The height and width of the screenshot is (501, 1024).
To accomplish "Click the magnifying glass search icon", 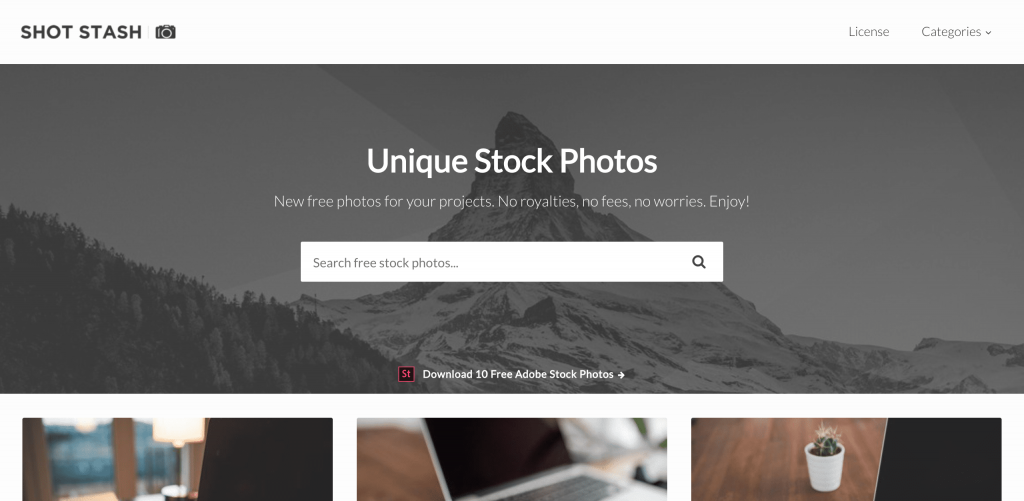I will [699, 262].
